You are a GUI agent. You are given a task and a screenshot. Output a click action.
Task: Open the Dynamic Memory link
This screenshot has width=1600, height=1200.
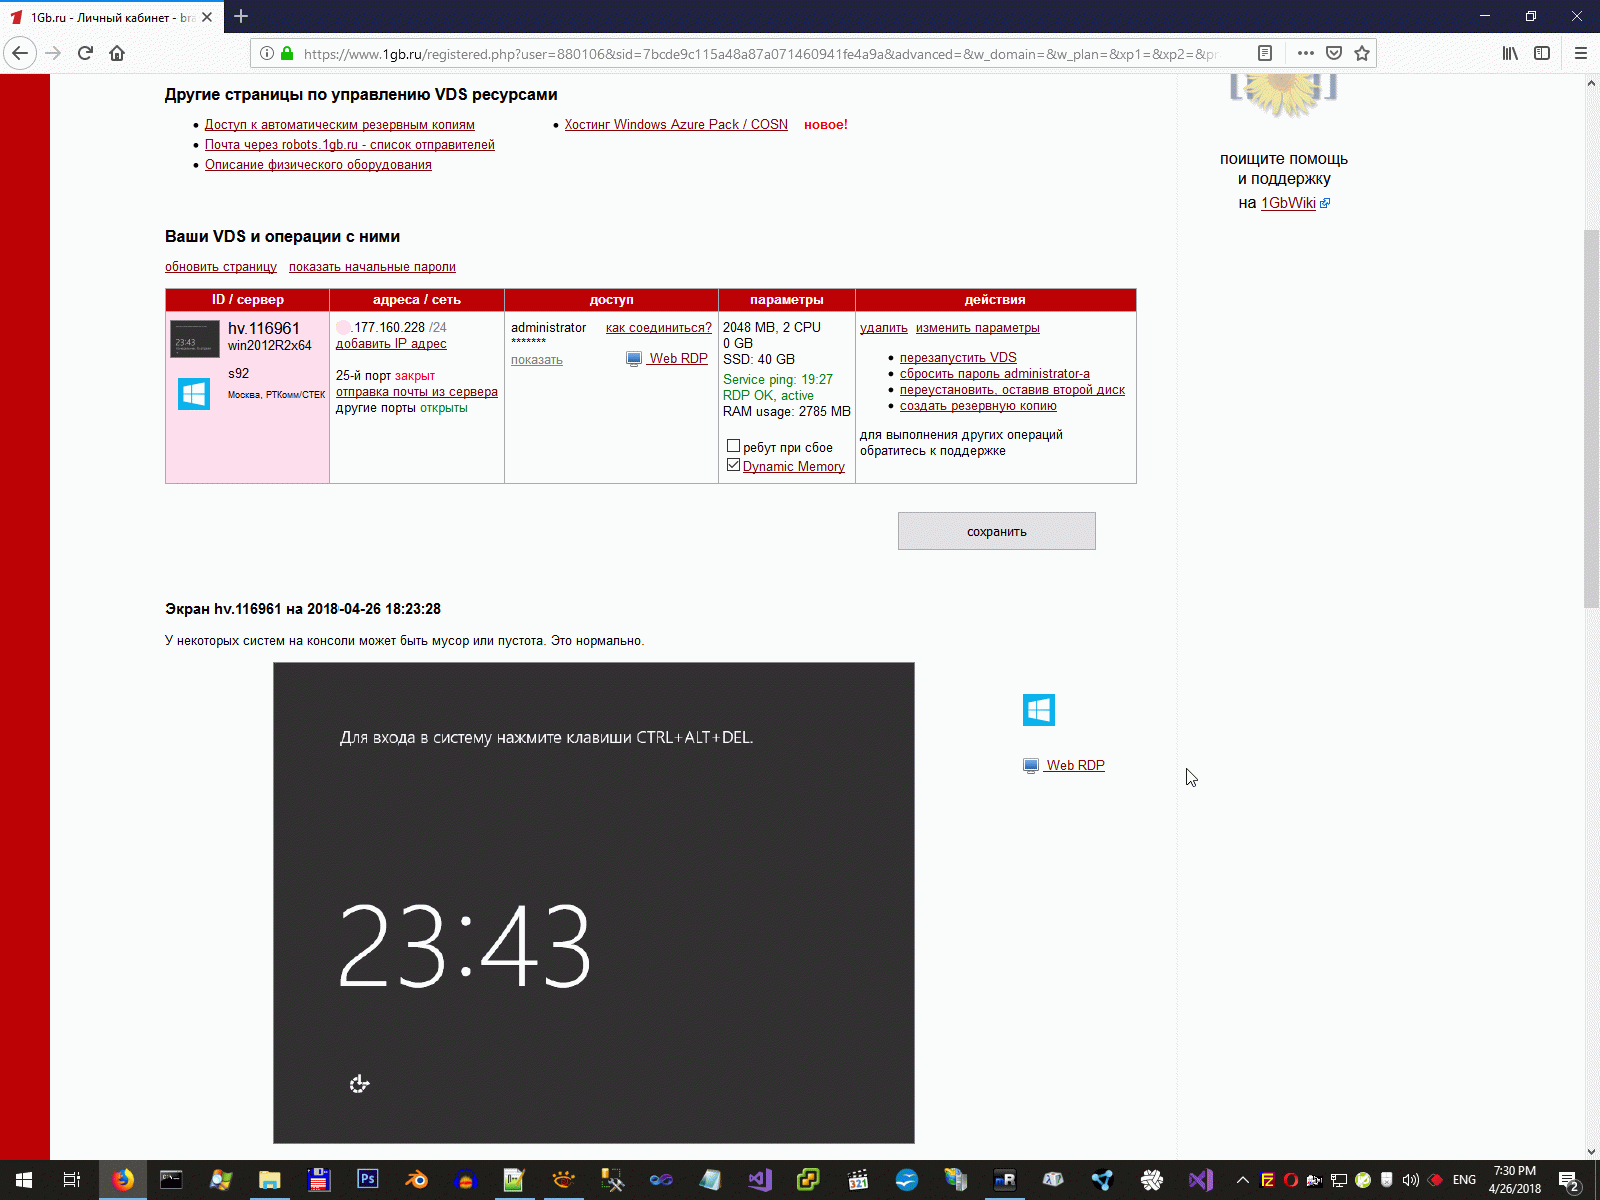(x=794, y=467)
